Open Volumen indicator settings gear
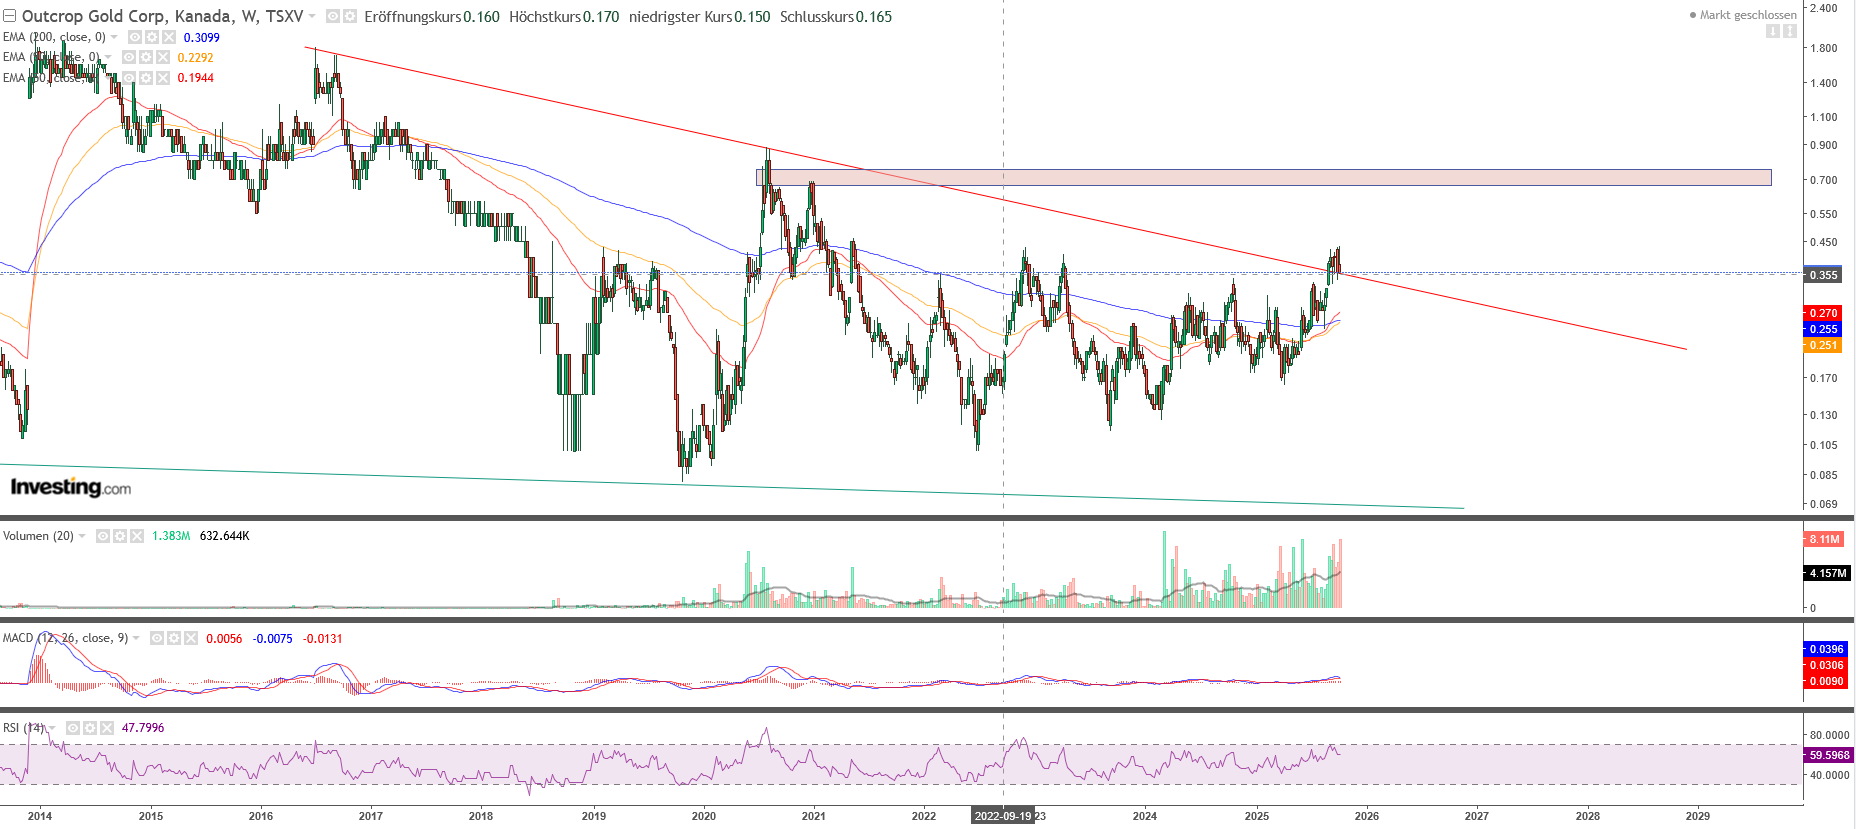1856x829 pixels. pyautogui.click(x=120, y=536)
